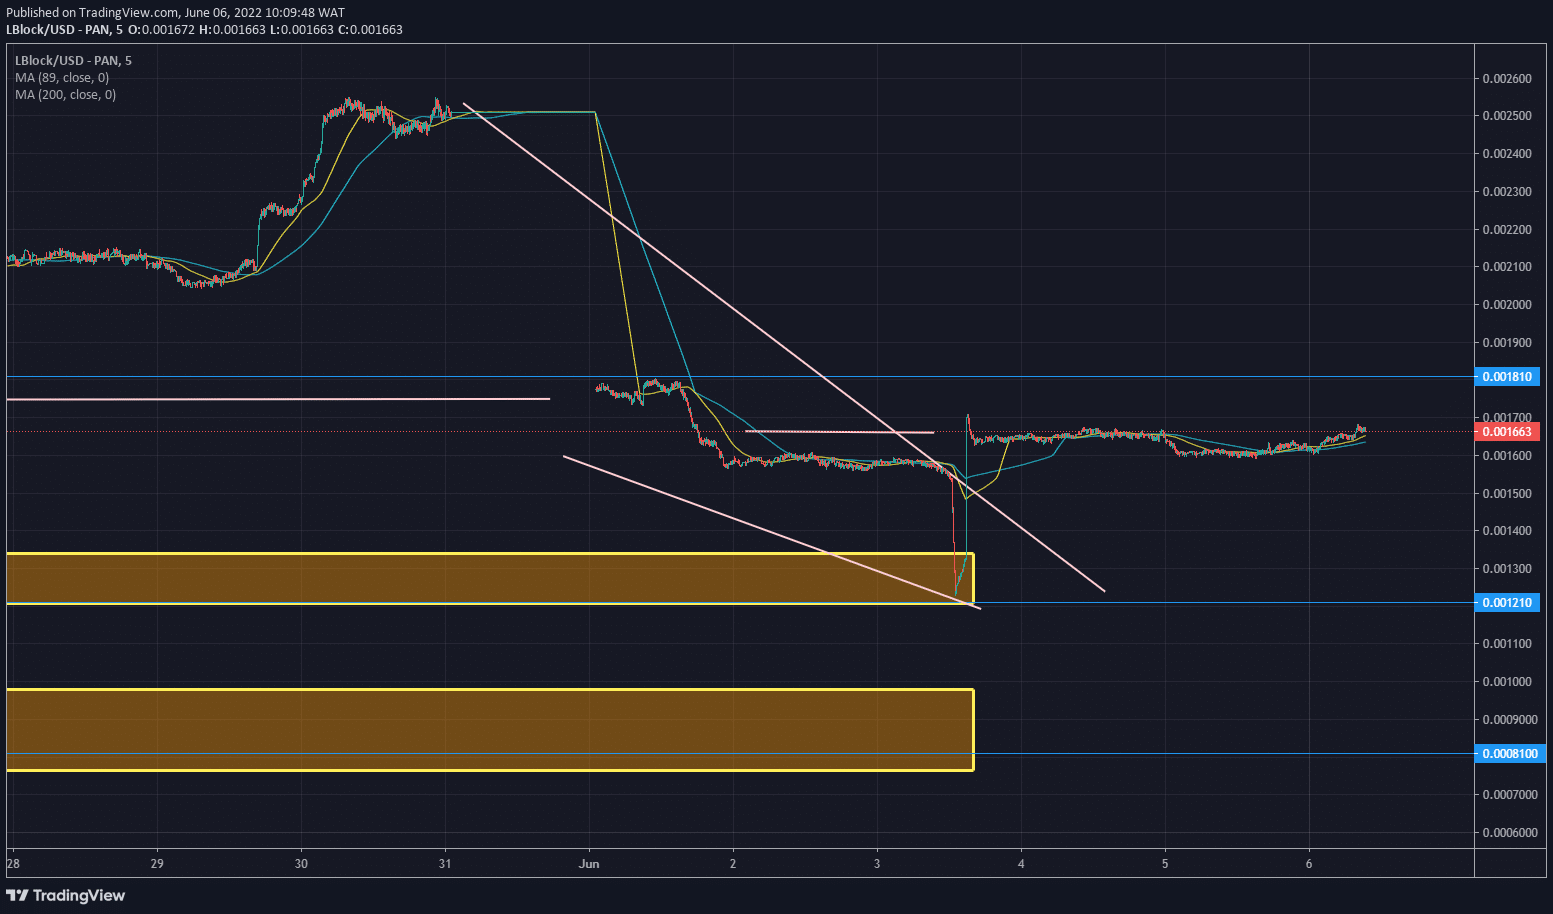Click the 0.002000 price axis label
This screenshot has width=1553, height=914.
1506,305
